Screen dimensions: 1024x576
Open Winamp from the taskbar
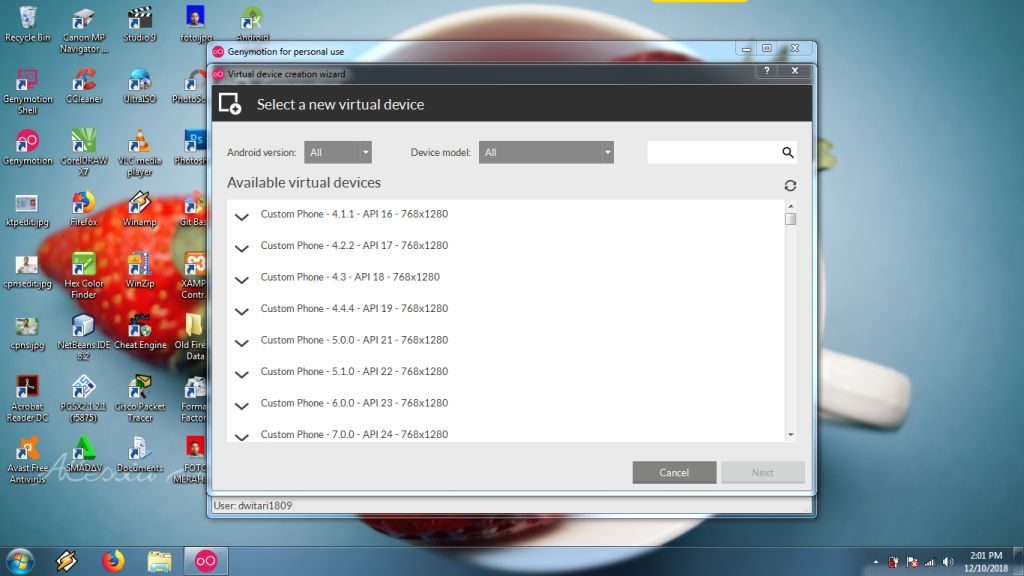[x=66, y=561]
